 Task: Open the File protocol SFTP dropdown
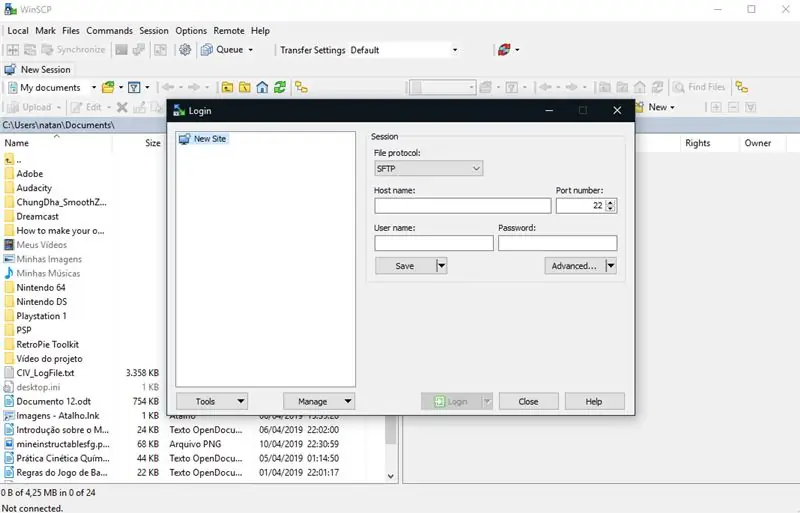point(429,168)
